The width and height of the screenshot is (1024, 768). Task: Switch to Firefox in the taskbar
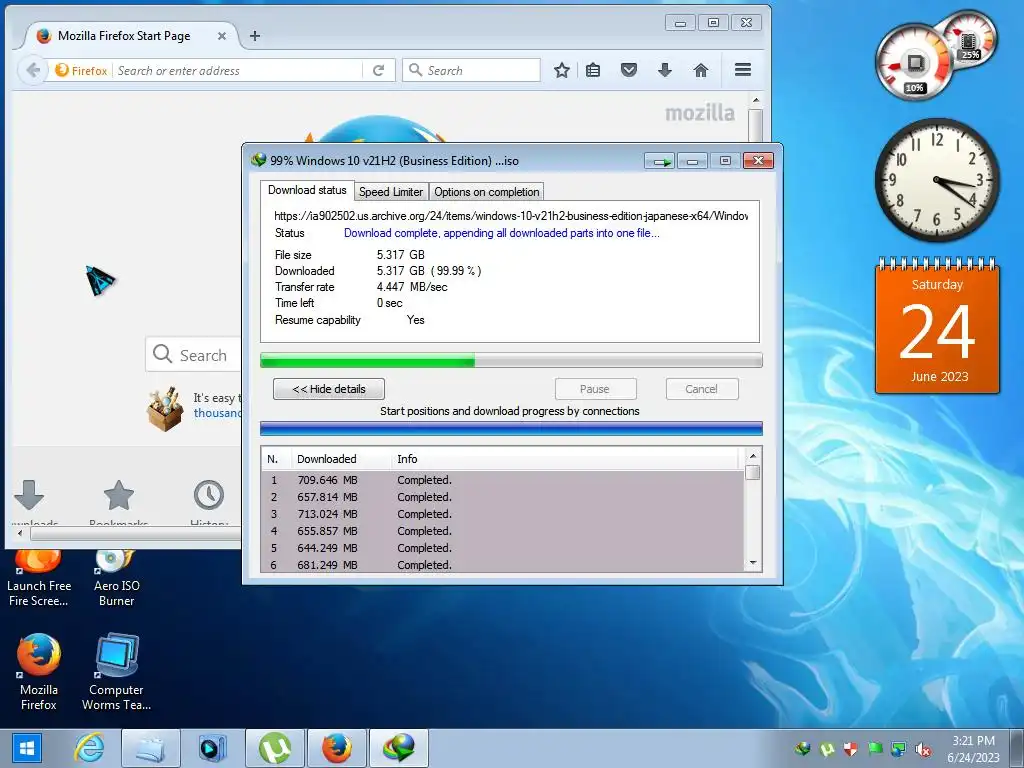tap(336, 748)
